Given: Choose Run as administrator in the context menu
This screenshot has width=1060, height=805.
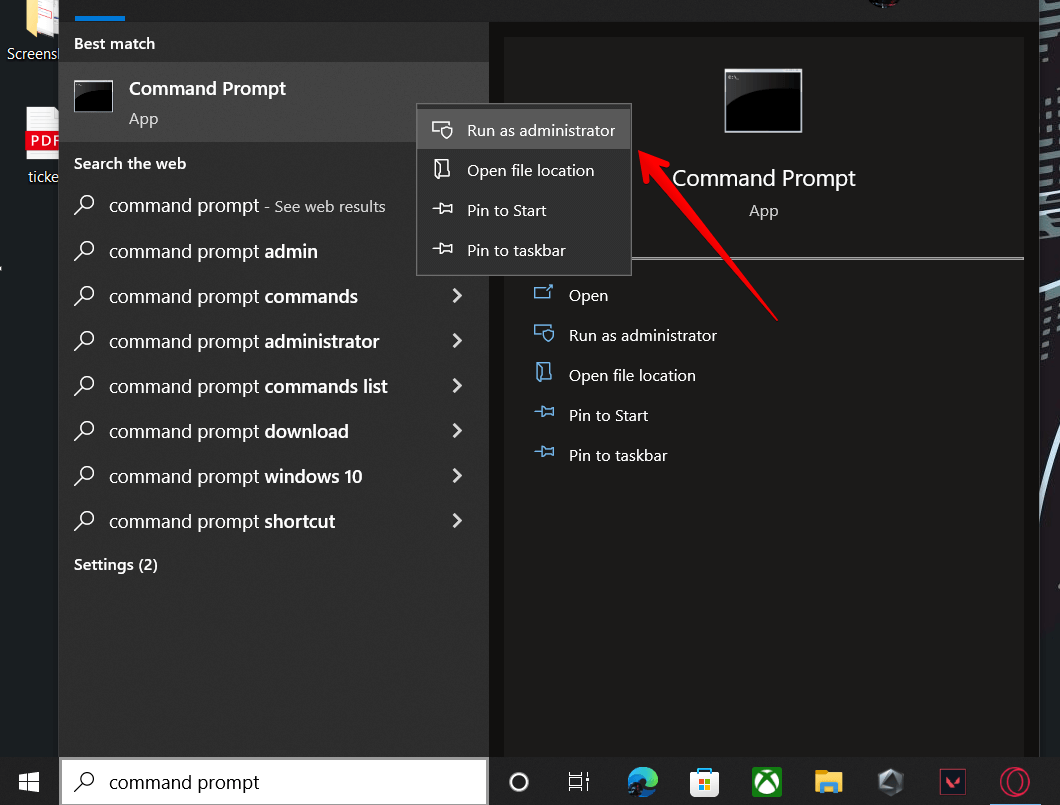Looking at the screenshot, I should tap(524, 130).
